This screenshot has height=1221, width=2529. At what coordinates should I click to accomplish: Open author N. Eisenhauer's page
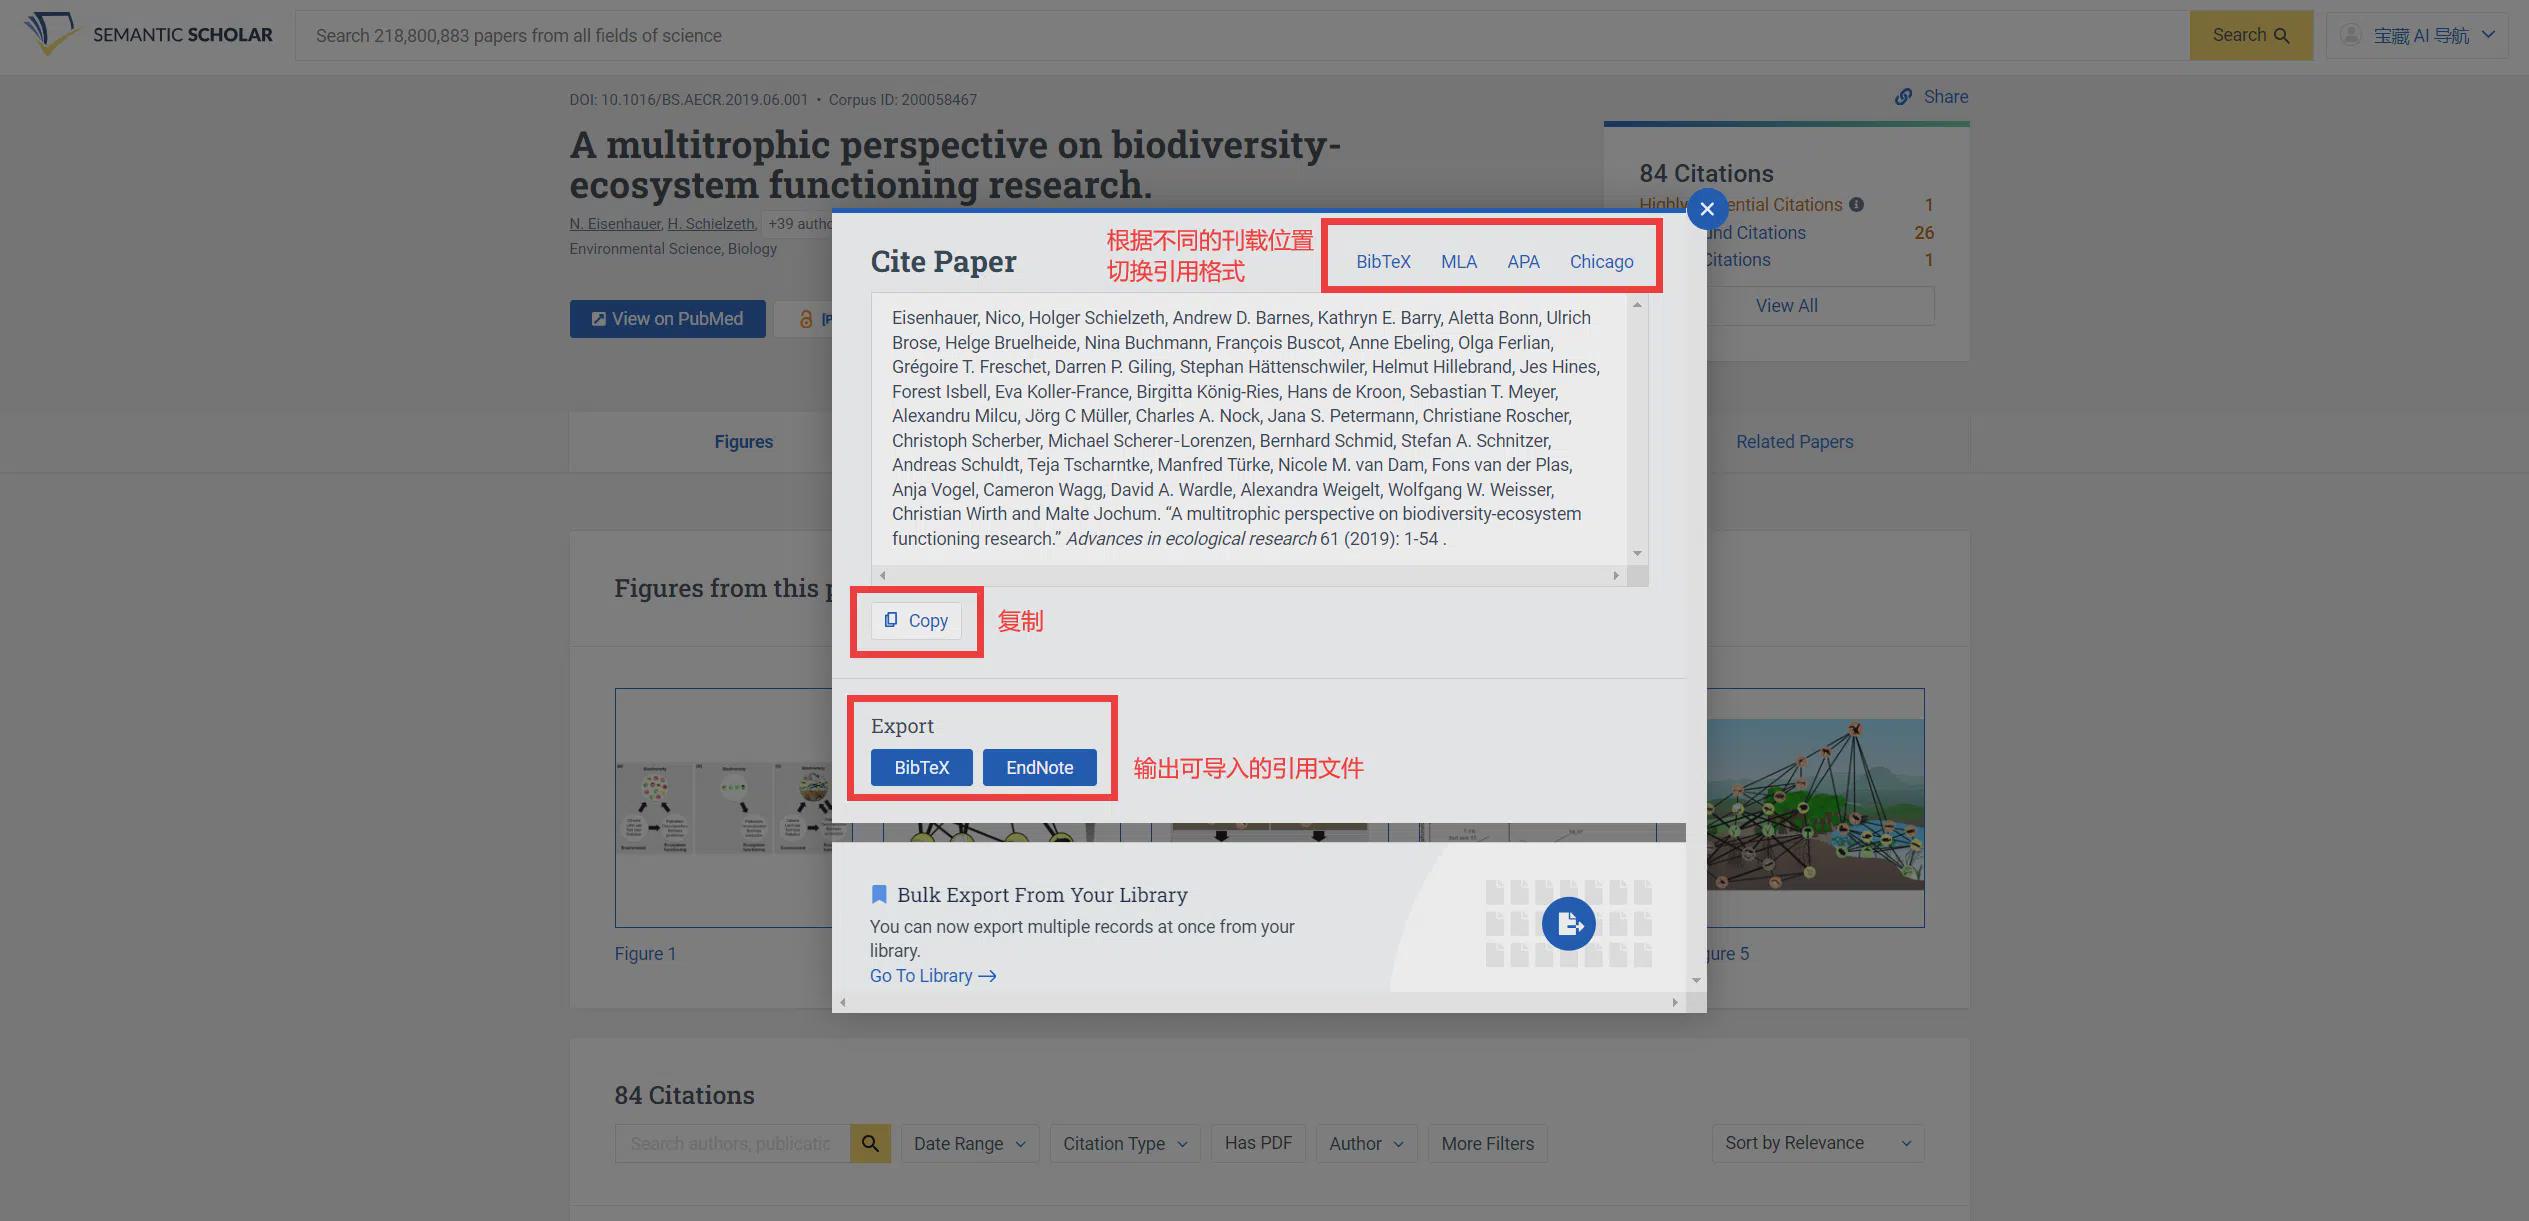click(x=615, y=224)
